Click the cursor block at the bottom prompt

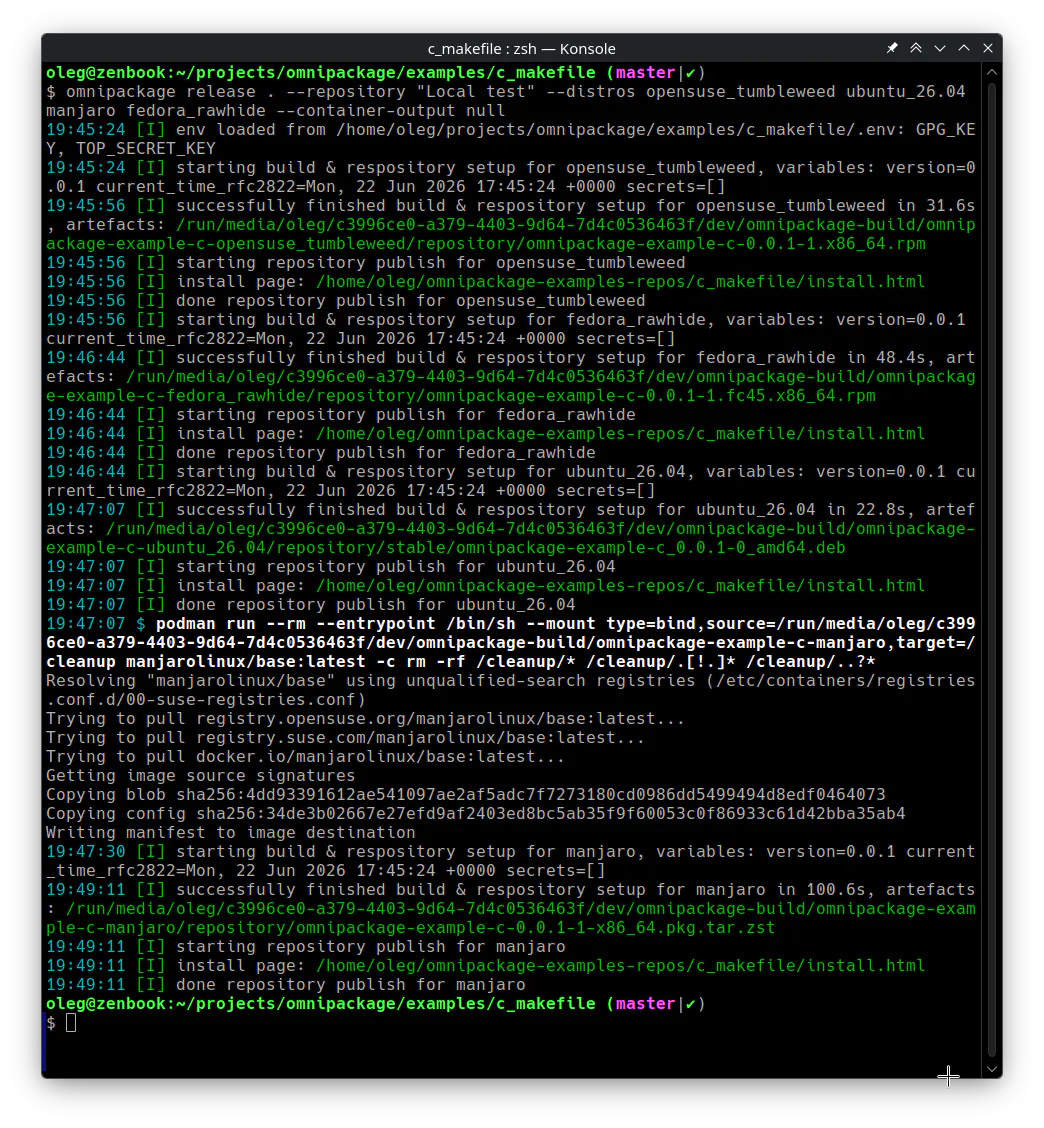(x=71, y=1022)
